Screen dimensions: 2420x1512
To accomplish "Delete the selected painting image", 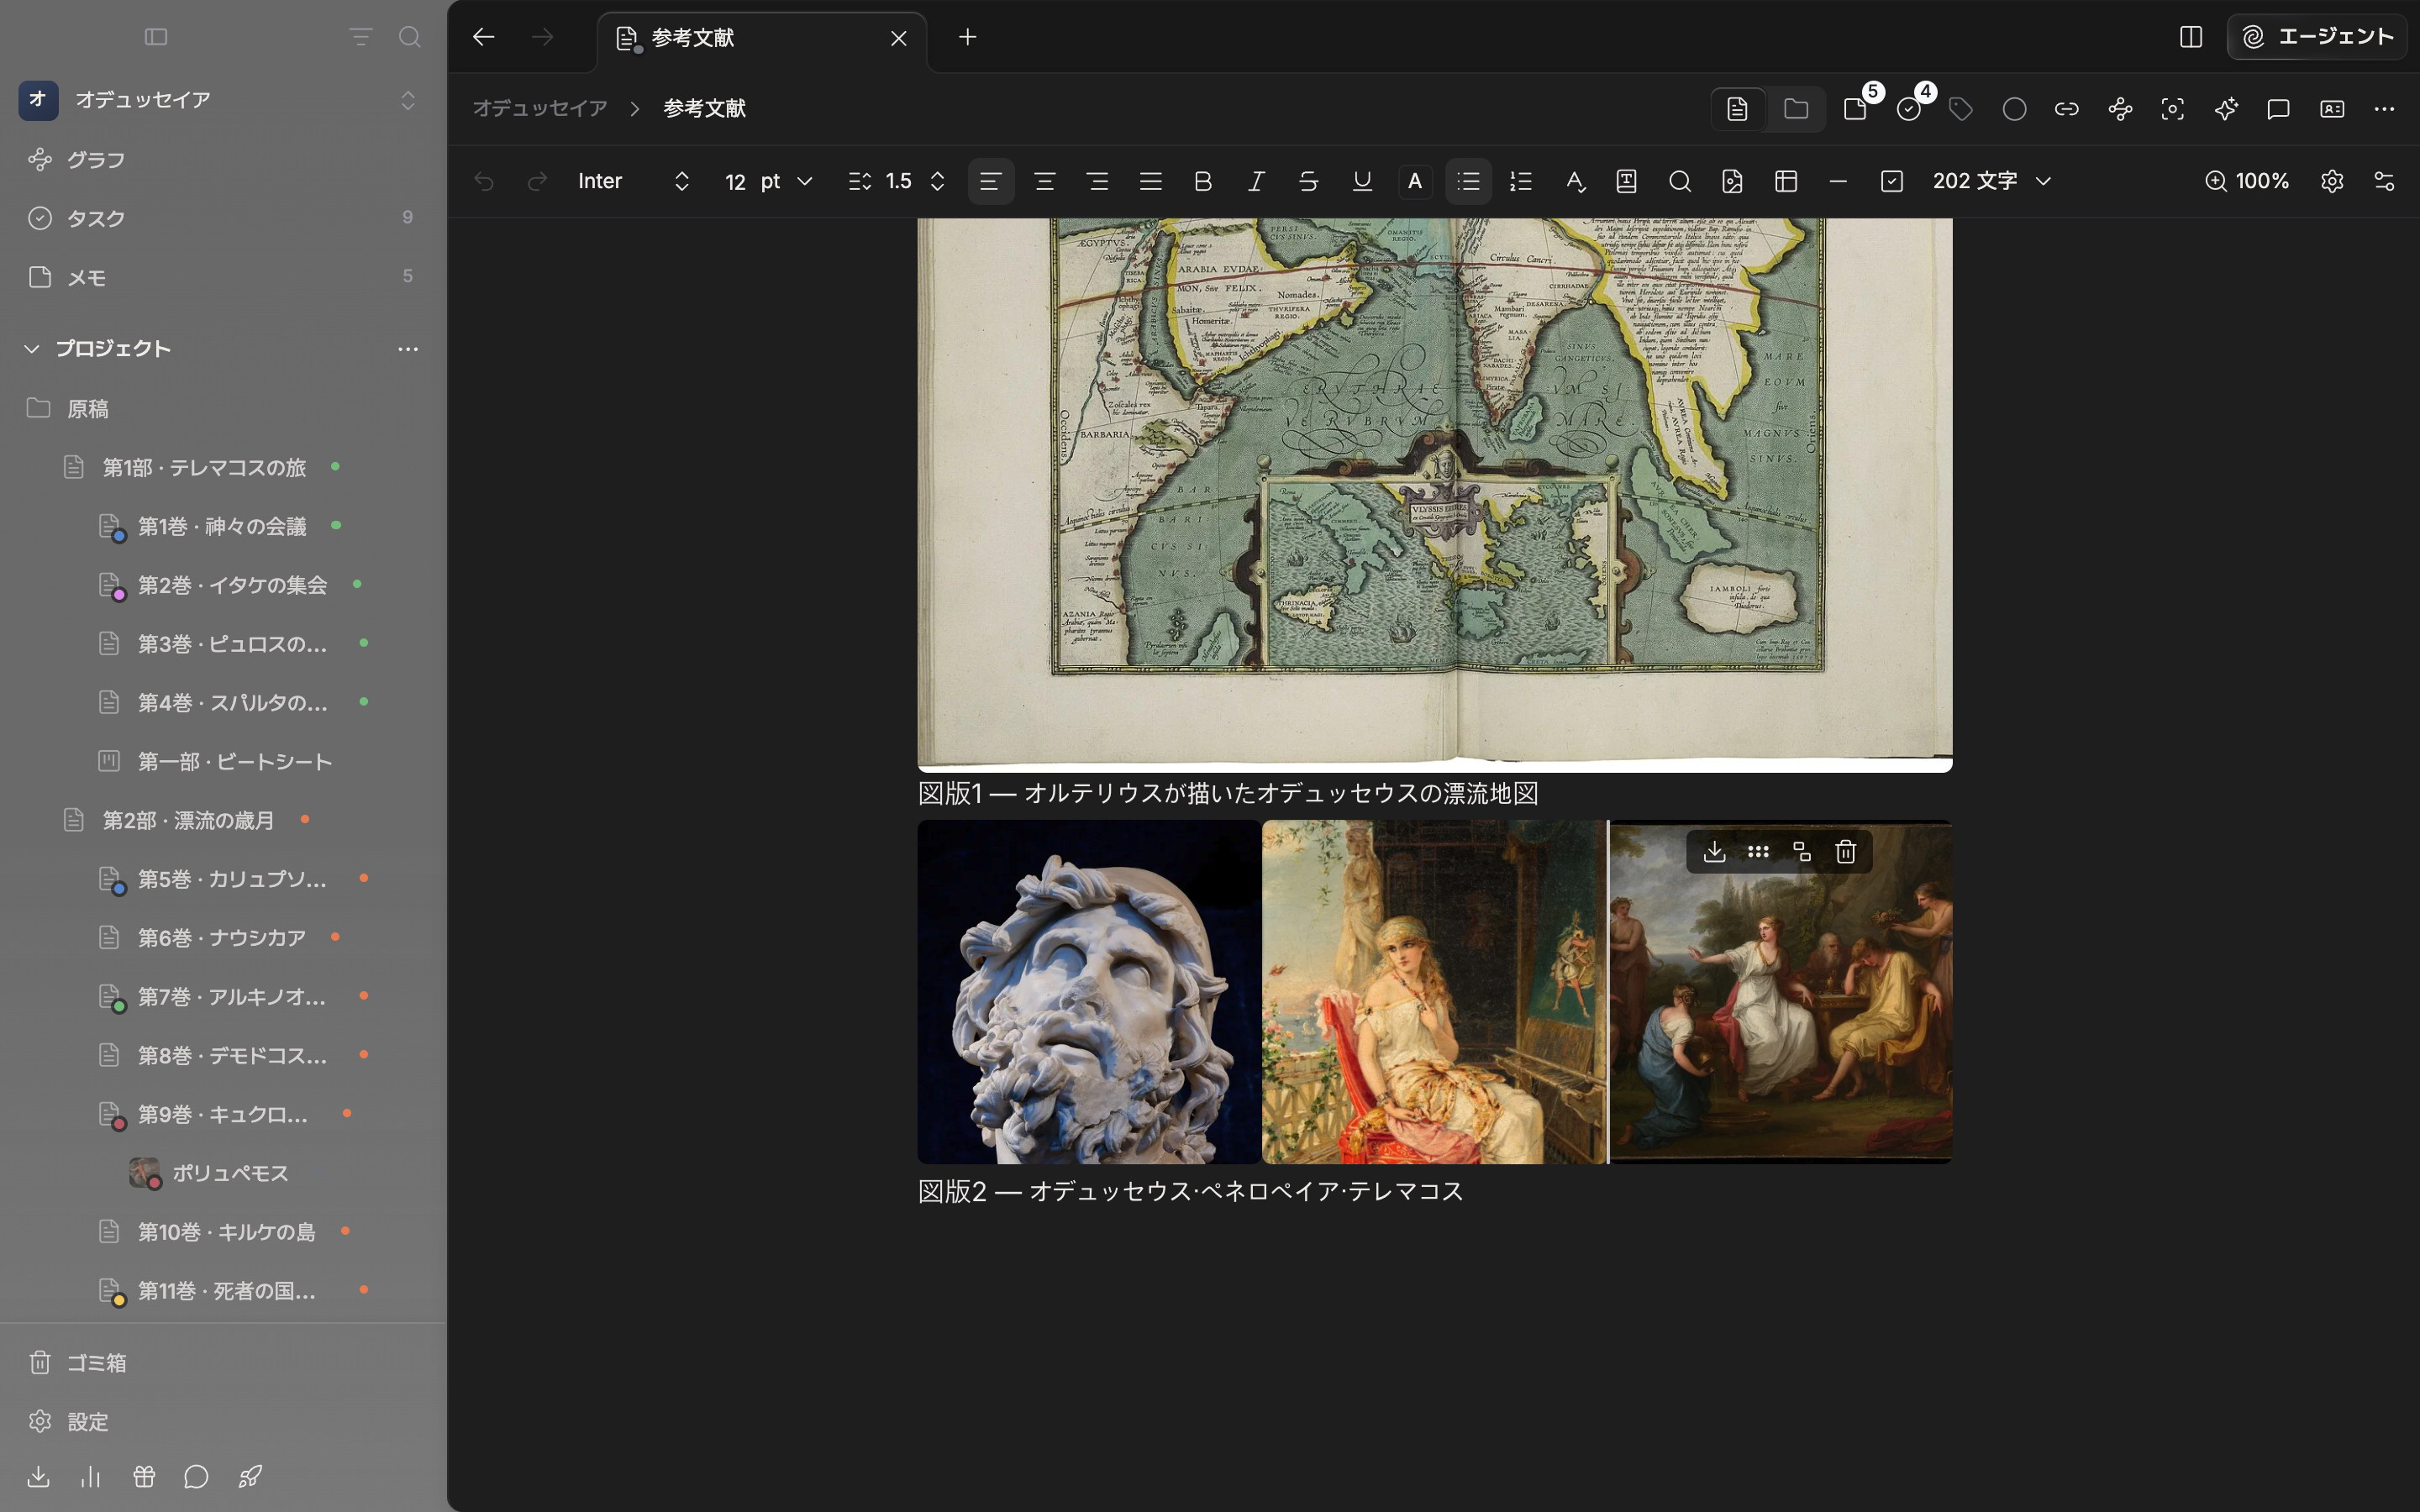I will [x=1846, y=852].
